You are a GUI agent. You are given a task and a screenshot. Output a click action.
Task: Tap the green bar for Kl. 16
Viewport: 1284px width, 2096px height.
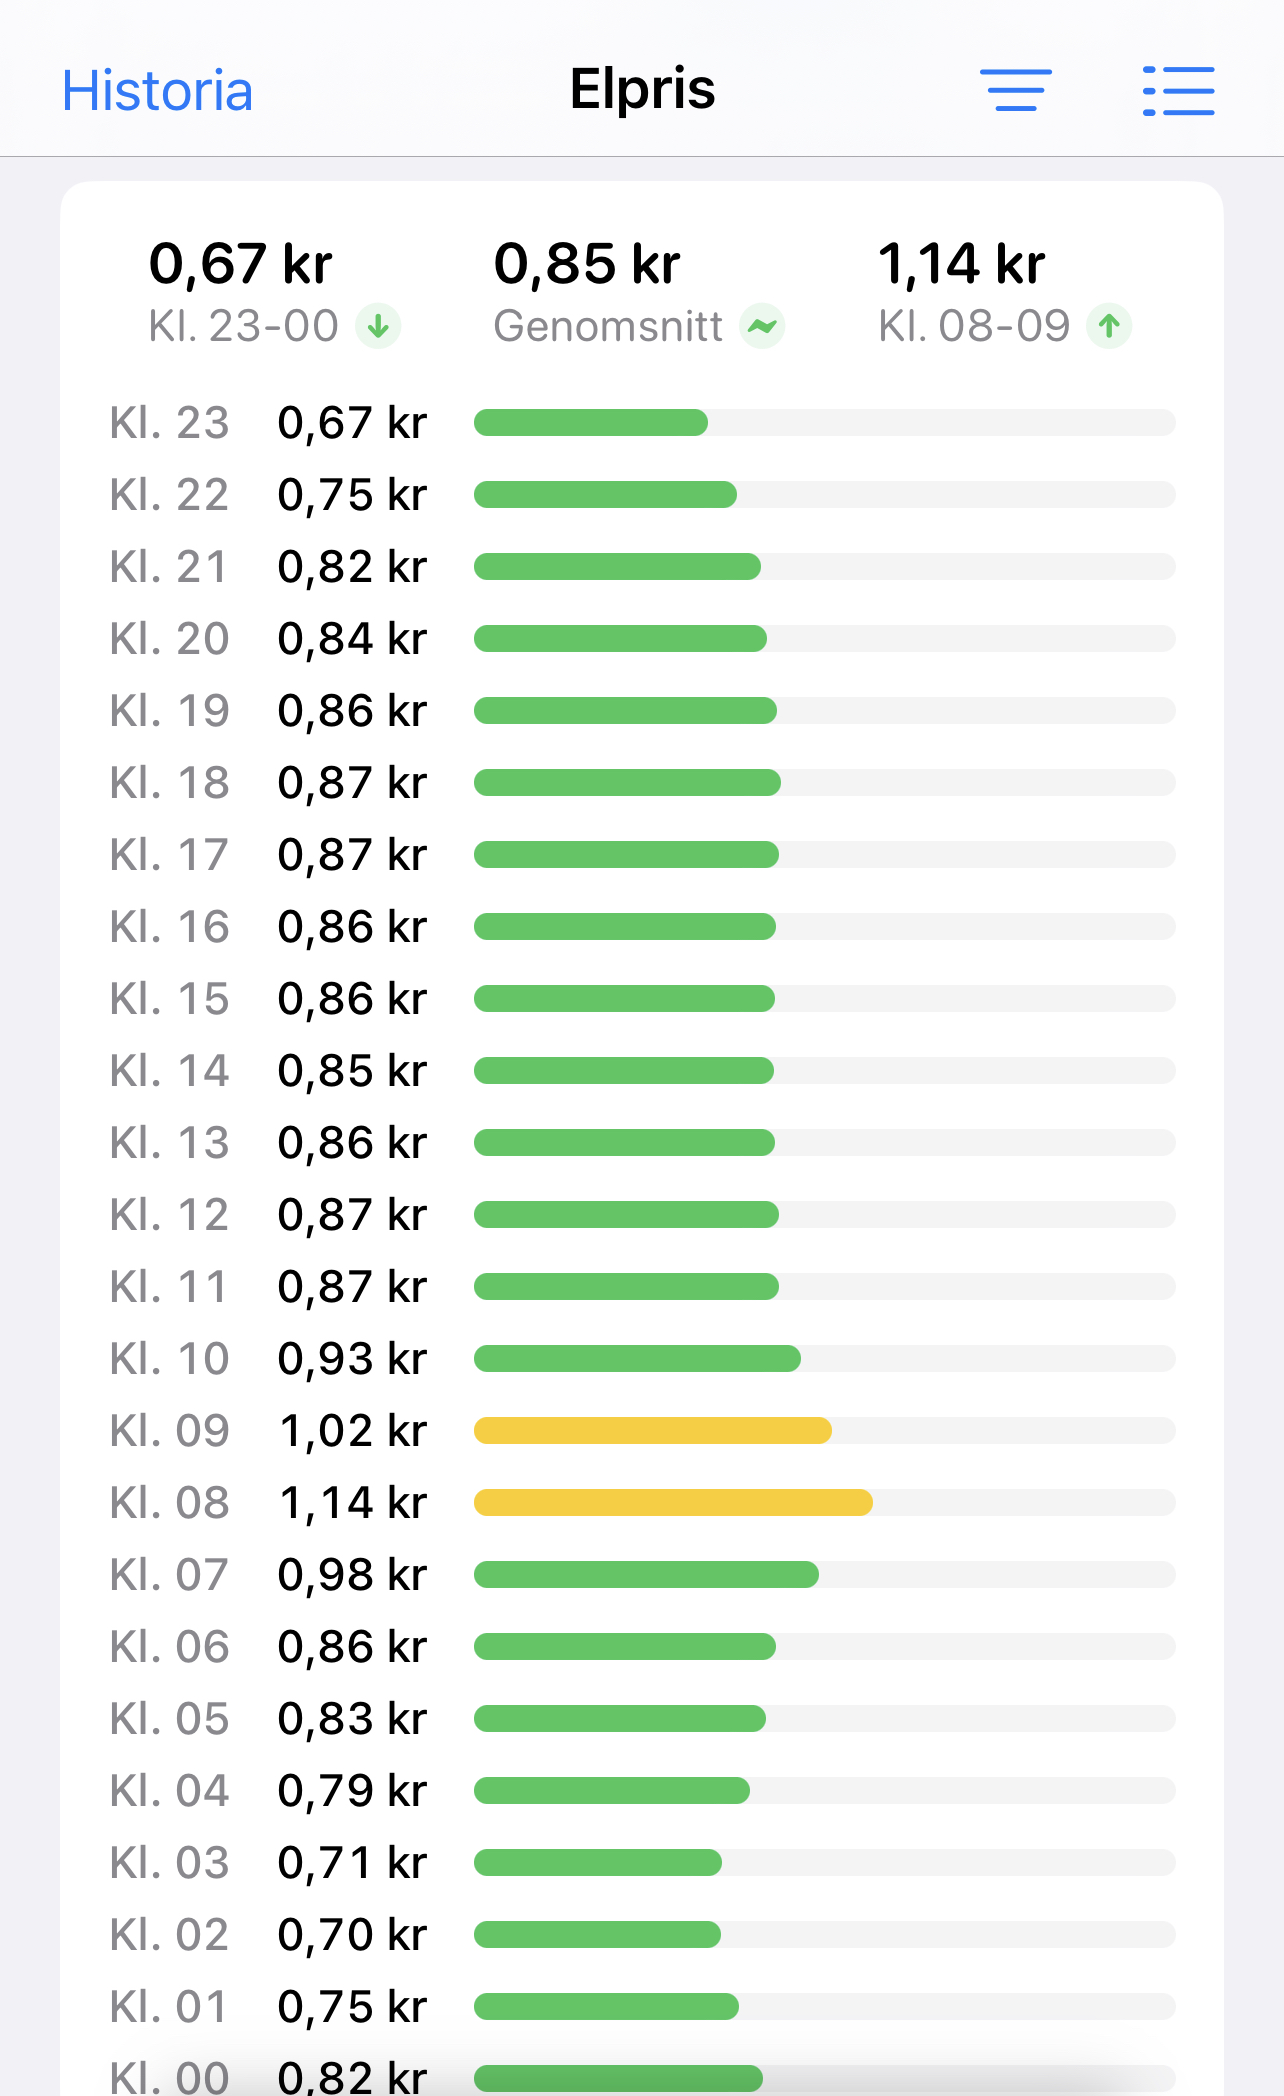(625, 927)
